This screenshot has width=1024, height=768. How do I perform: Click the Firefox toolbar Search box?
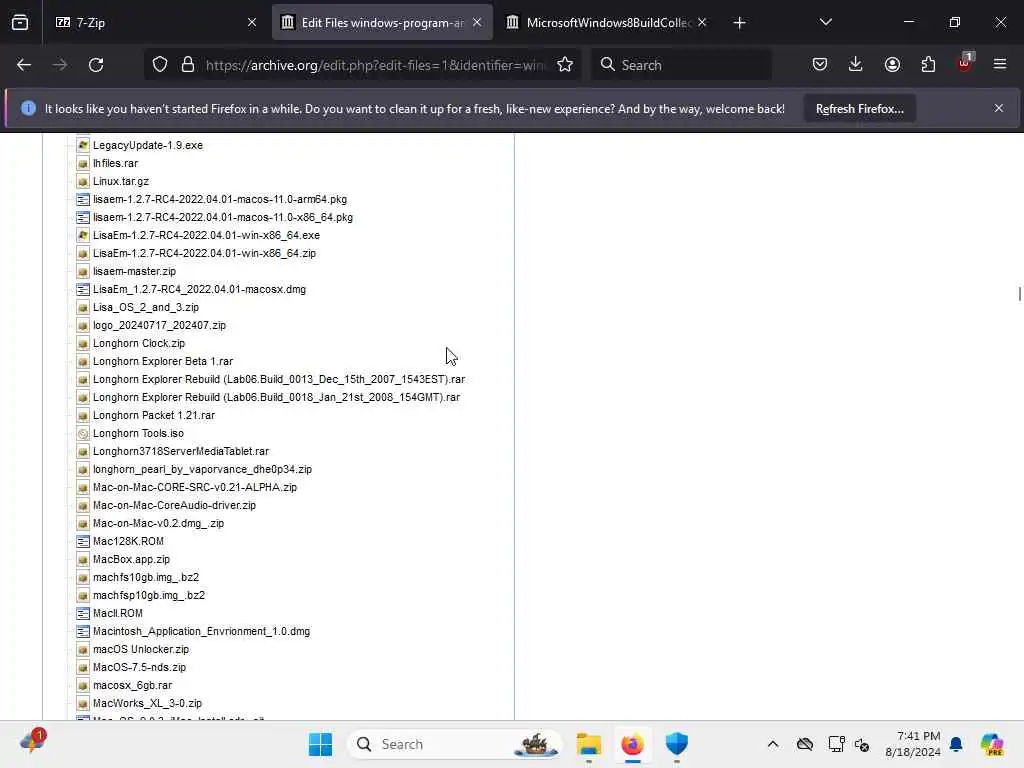[682, 65]
